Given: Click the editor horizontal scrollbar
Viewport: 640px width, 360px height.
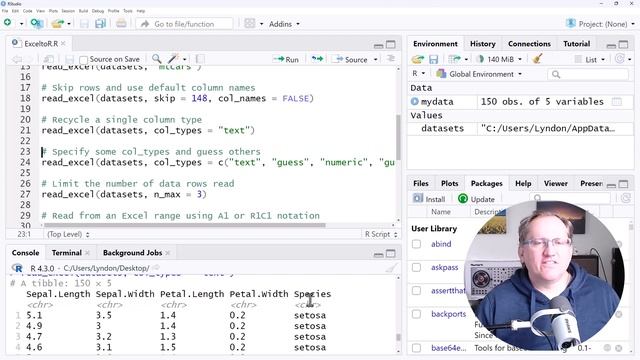Looking at the screenshot, I should click(x=184, y=225).
